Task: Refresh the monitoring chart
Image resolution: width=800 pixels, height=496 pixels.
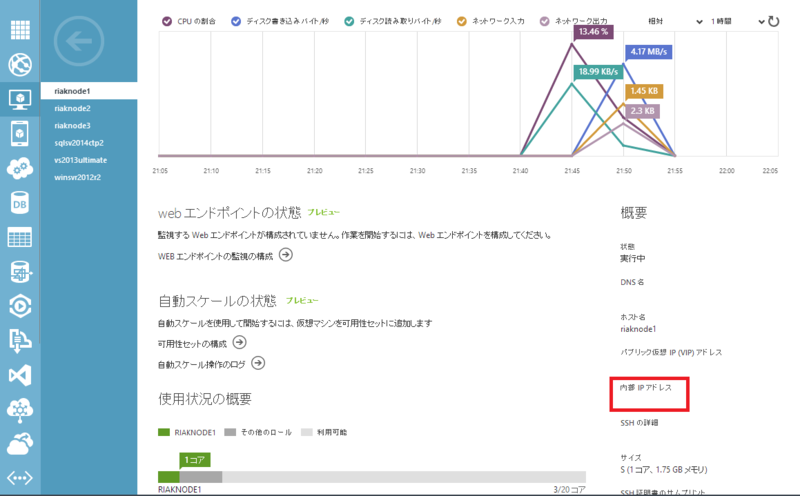Action: pyautogui.click(x=773, y=21)
